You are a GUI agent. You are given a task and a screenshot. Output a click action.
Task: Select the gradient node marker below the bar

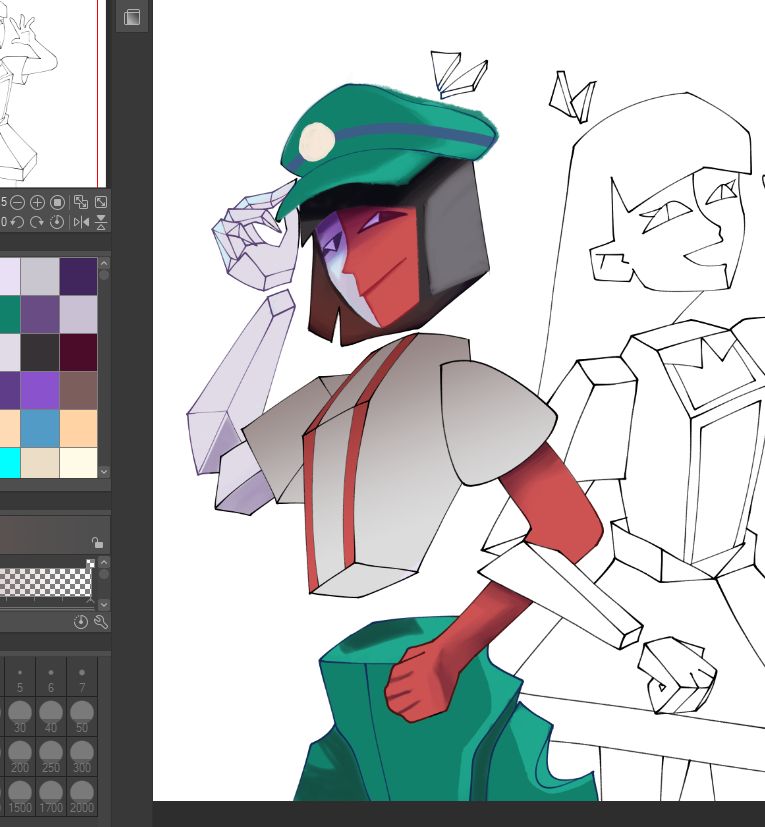click(x=90, y=600)
